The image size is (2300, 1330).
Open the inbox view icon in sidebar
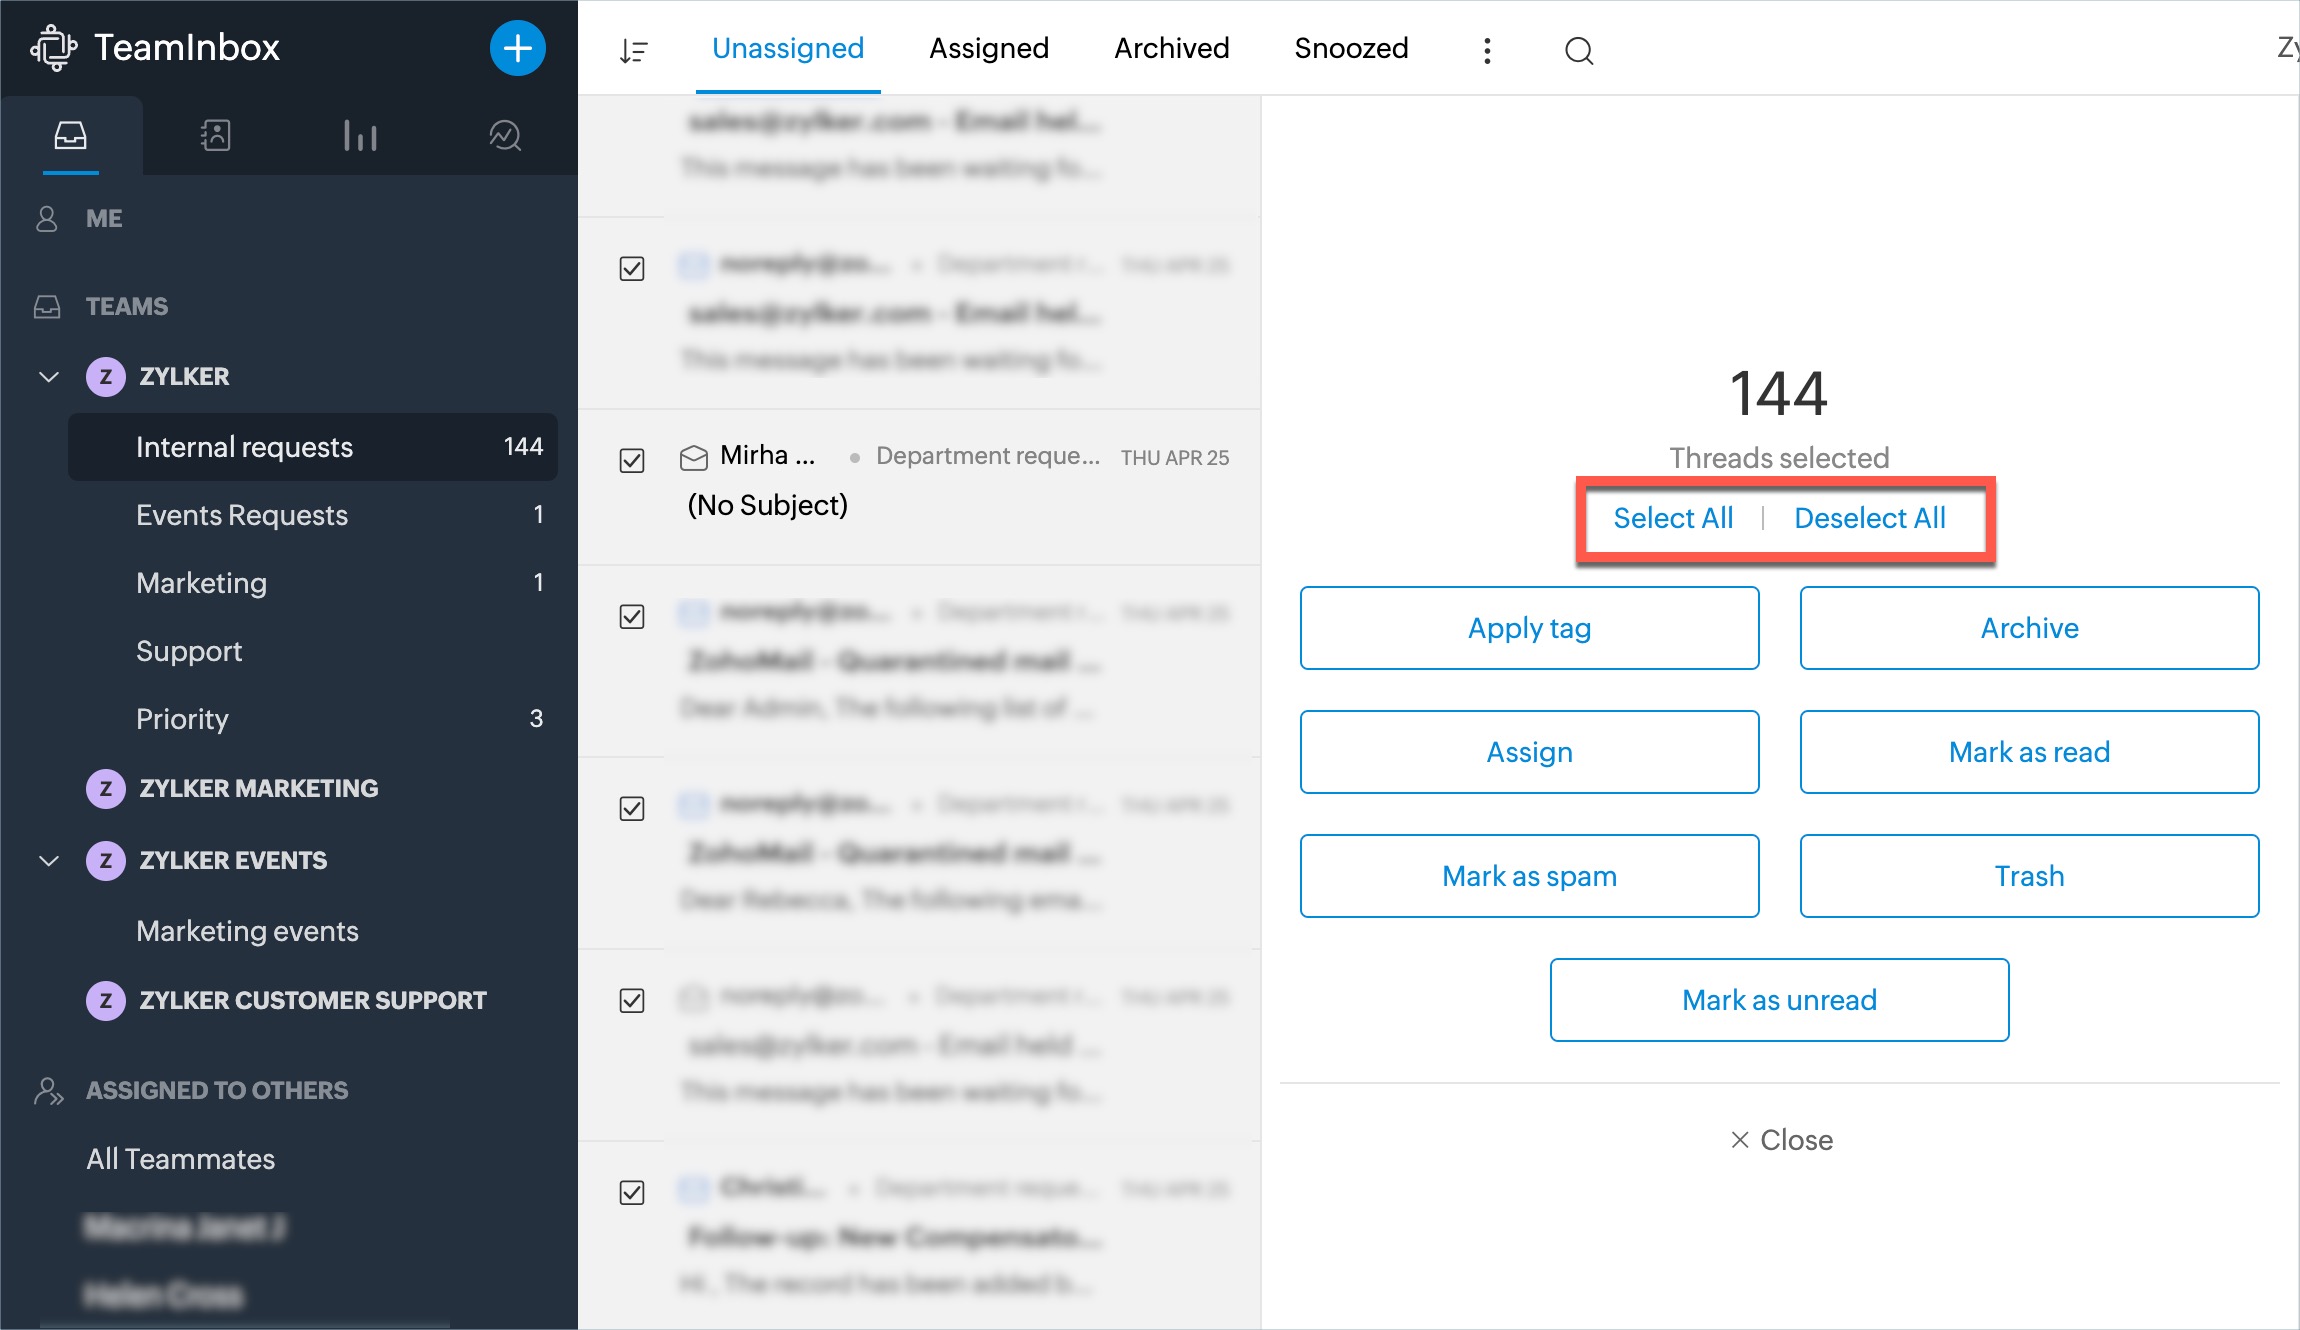coord(70,135)
